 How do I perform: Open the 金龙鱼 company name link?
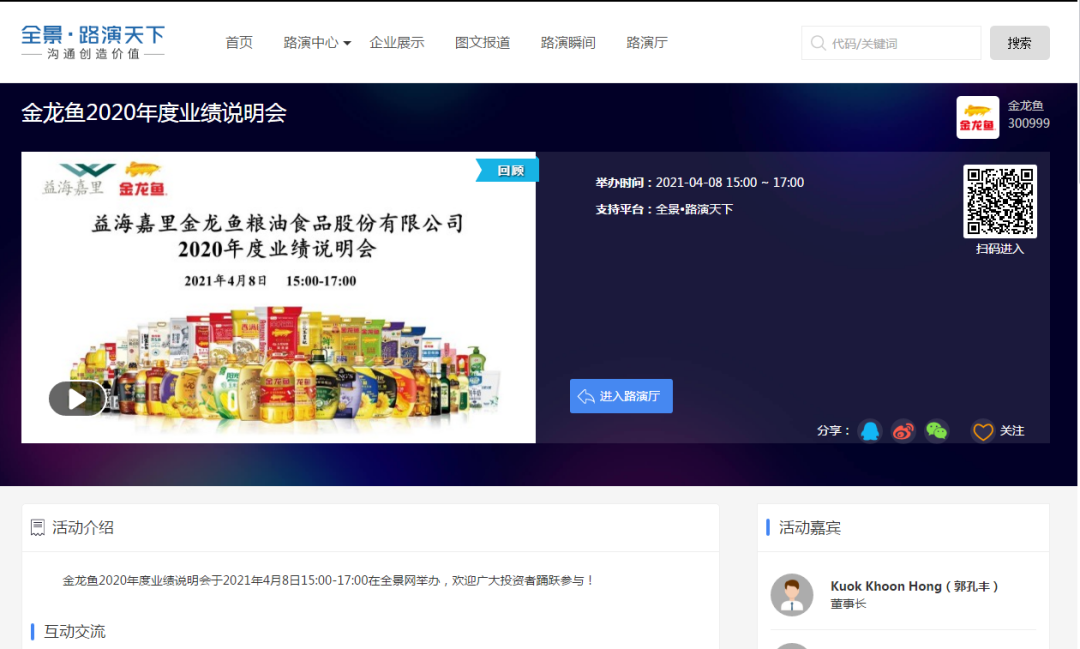pyautogui.click(x=1026, y=105)
